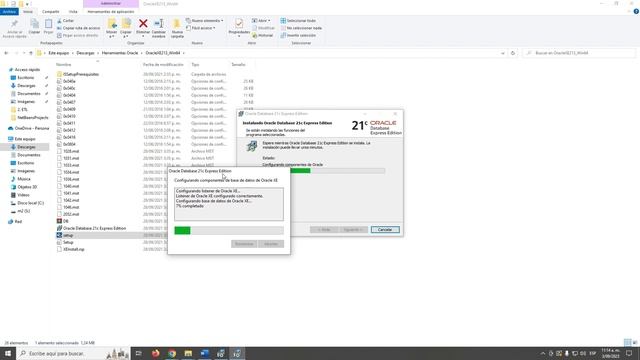Click the taskbar search box
This screenshot has width=640, height=360.
pyautogui.click(x=73, y=353)
